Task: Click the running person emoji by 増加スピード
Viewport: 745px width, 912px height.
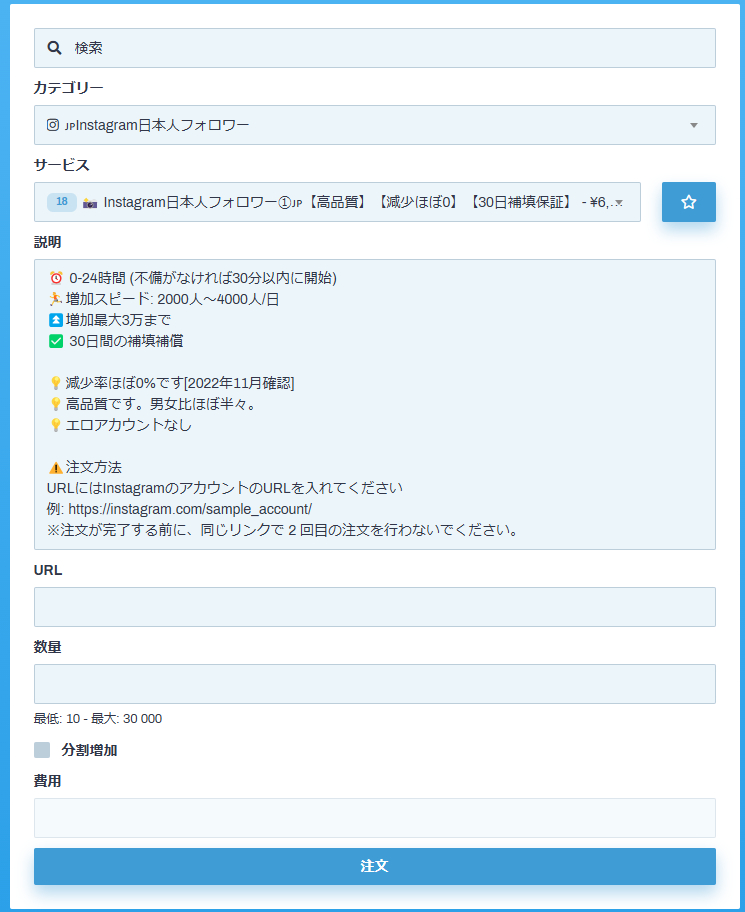Action: pos(55,299)
